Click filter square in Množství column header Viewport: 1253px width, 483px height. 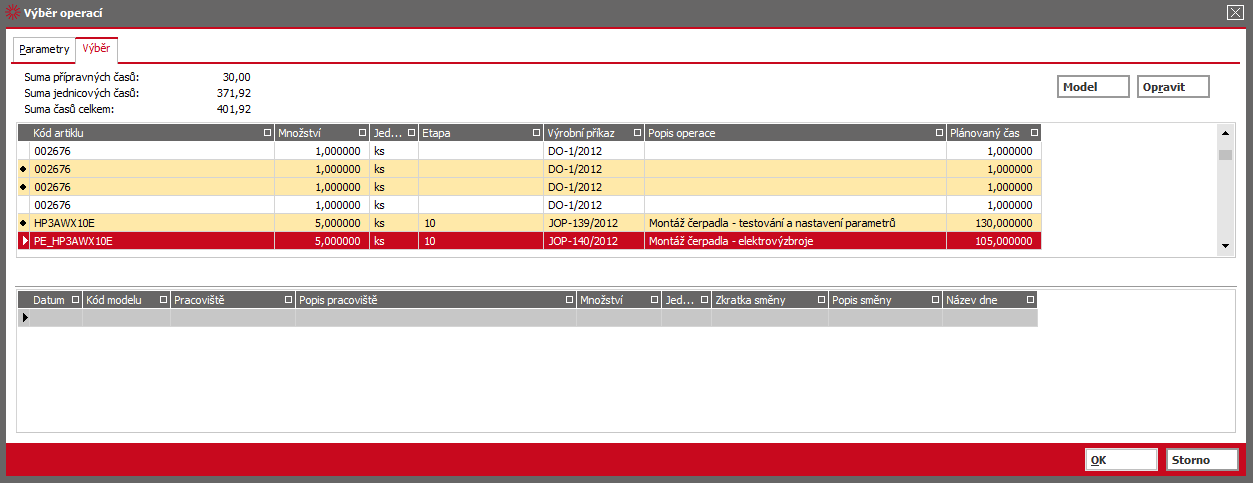click(x=361, y=133)
